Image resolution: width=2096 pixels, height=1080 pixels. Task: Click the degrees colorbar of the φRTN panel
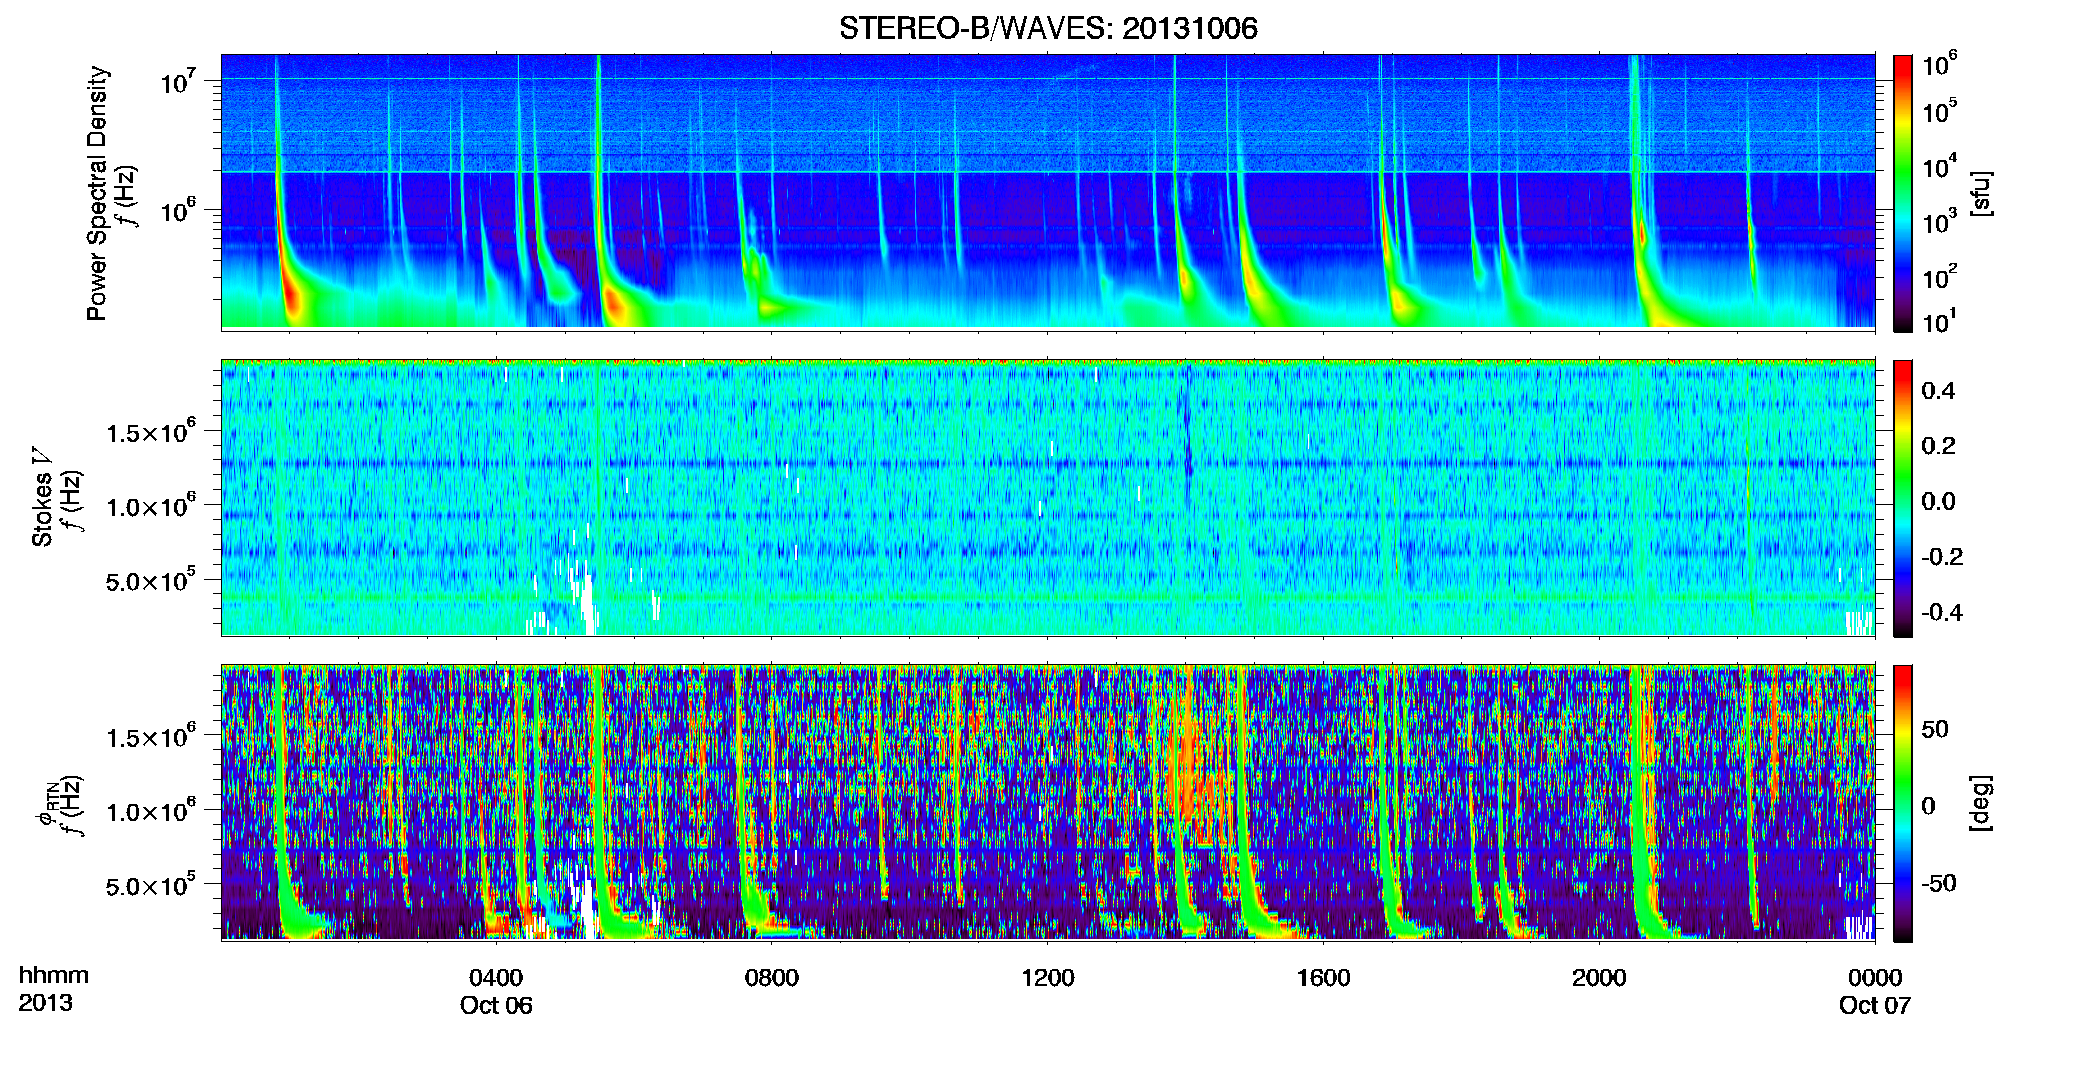coord(1902,803)
